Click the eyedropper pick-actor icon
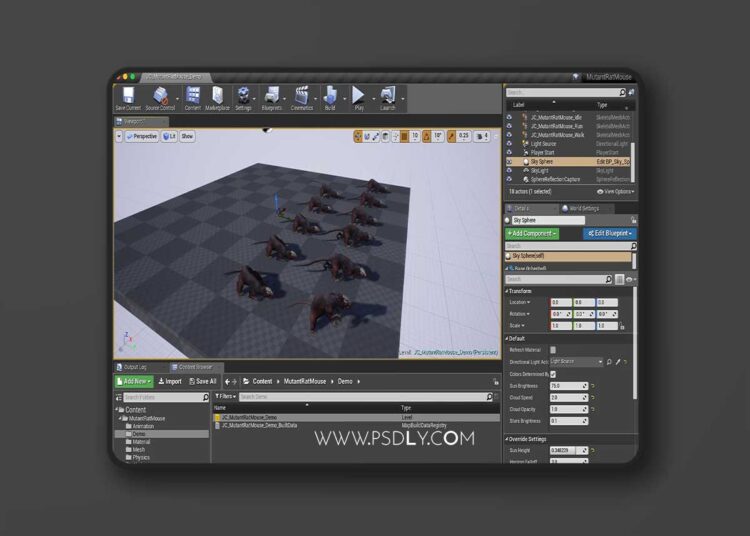 click(x=618, y=362)
